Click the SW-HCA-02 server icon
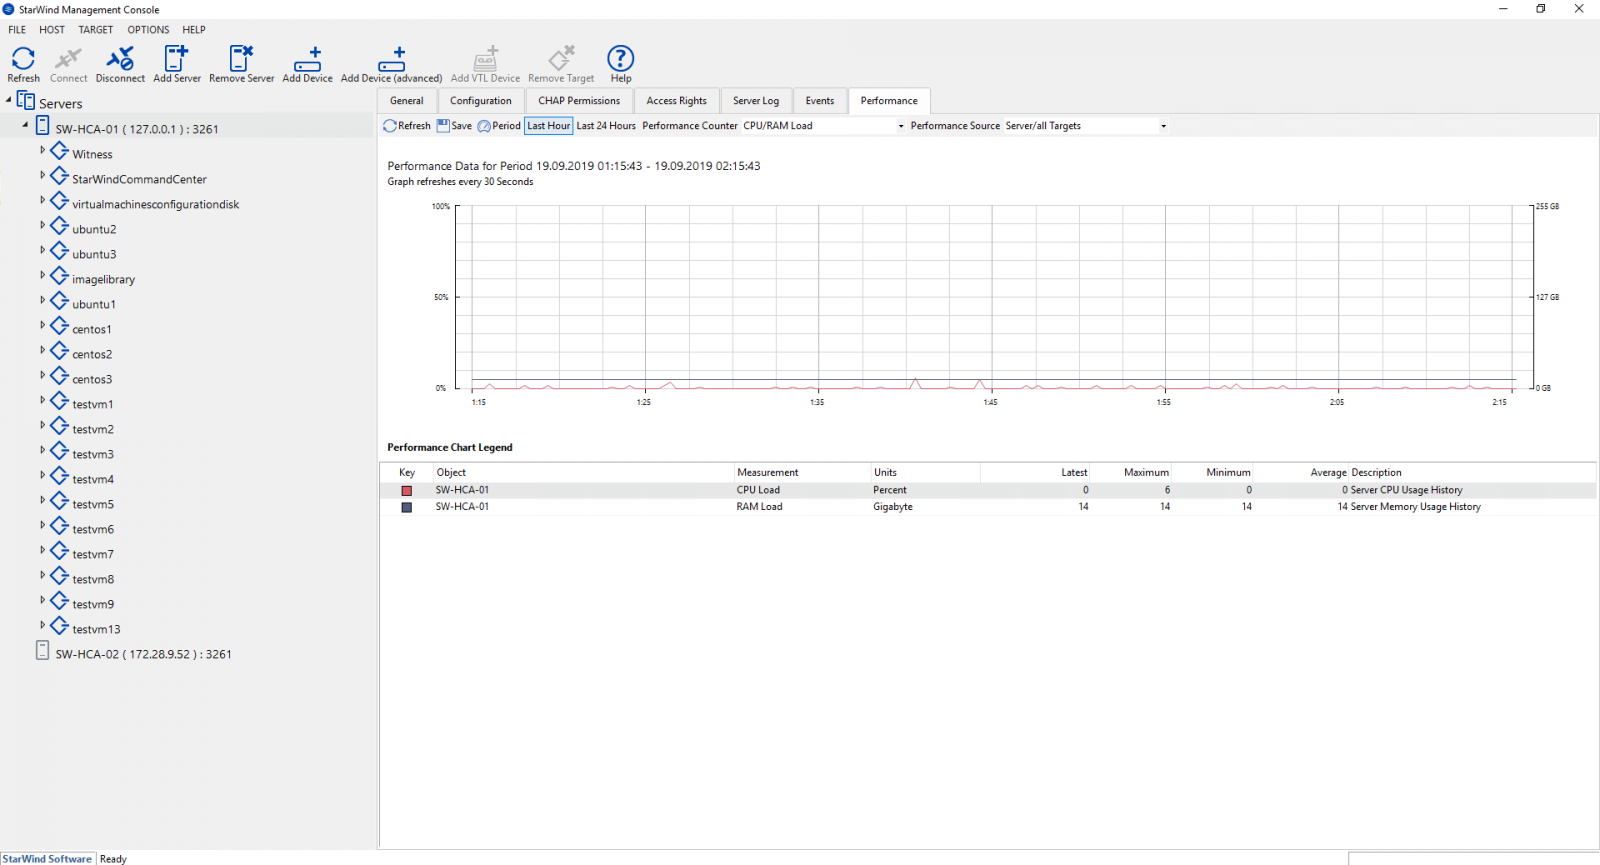The height and width of the screenshot is (865, 1600). [42, 650]
